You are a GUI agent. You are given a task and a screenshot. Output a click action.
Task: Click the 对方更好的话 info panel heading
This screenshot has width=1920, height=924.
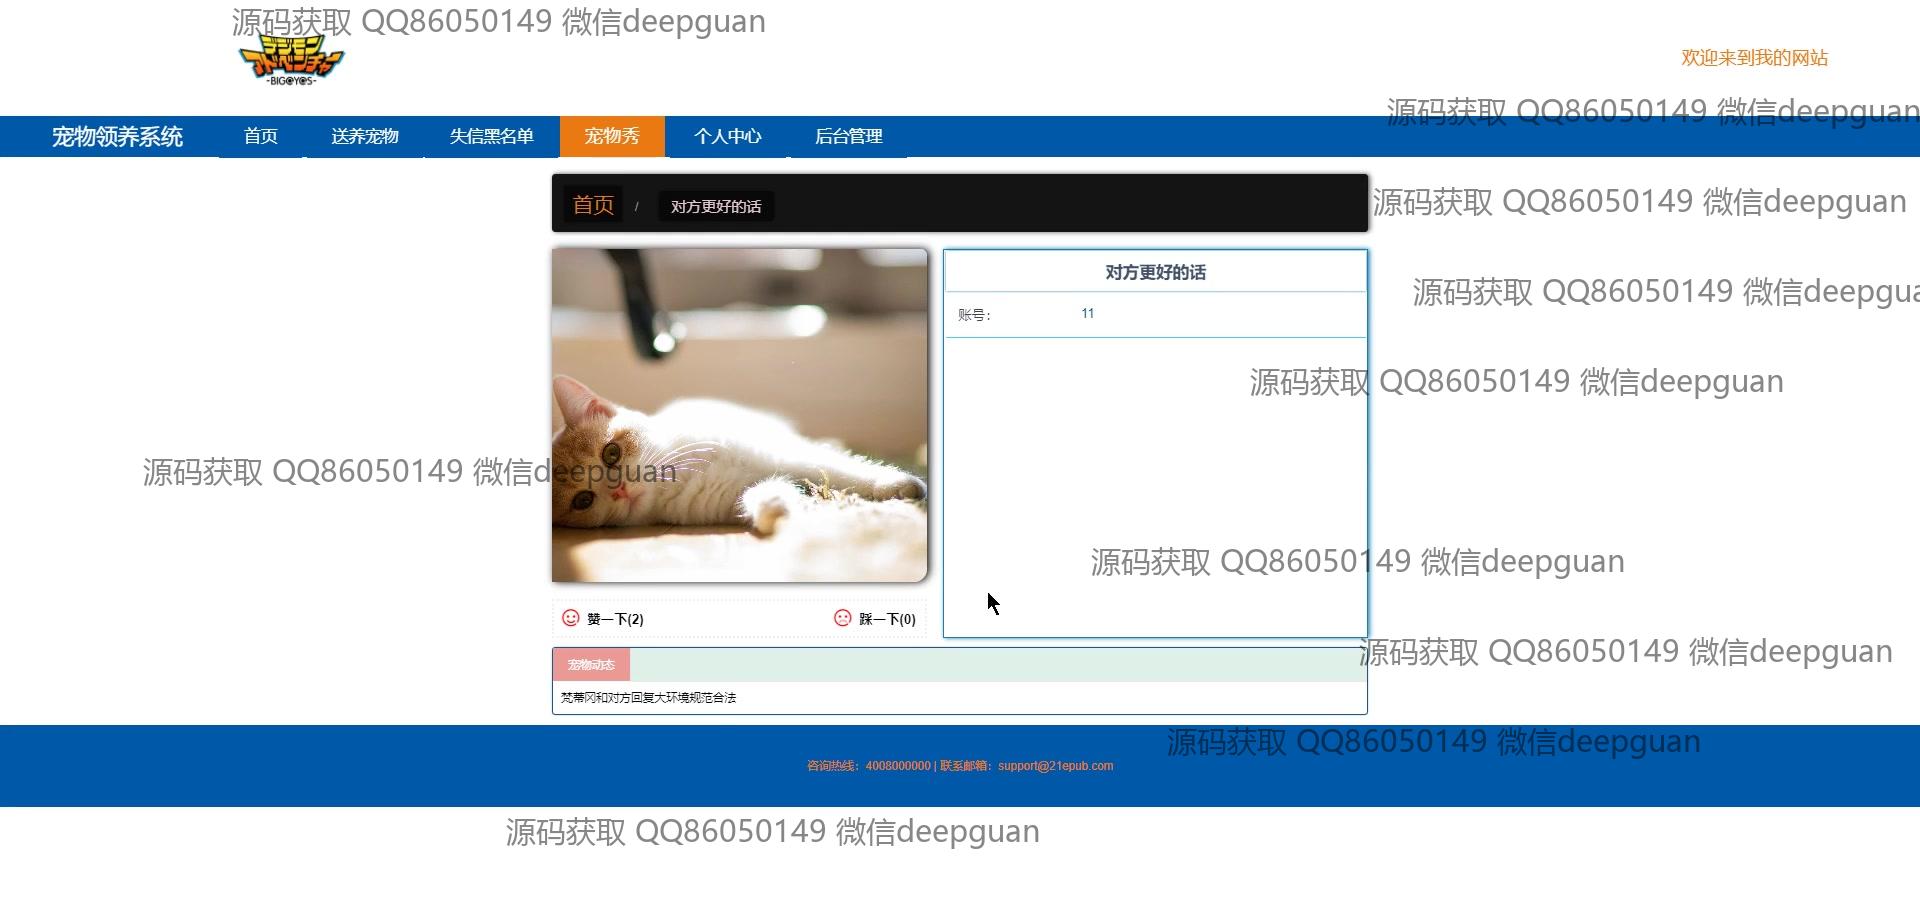(1155, 272)
